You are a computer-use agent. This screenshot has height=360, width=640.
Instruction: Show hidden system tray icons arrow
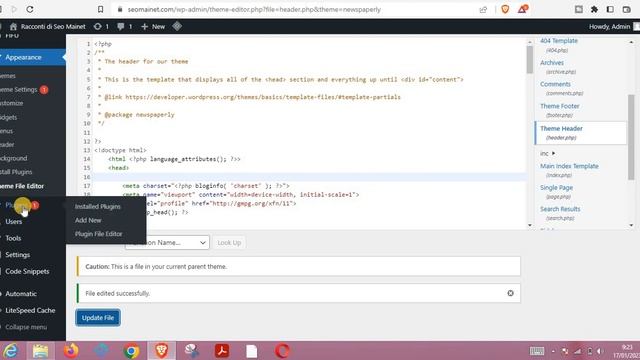click(553, 351)
